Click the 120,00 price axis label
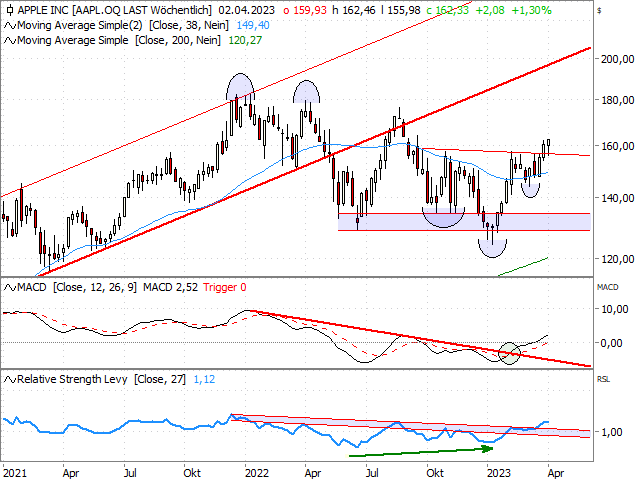Viewport: 640px width, 480px height. (618, 259)
